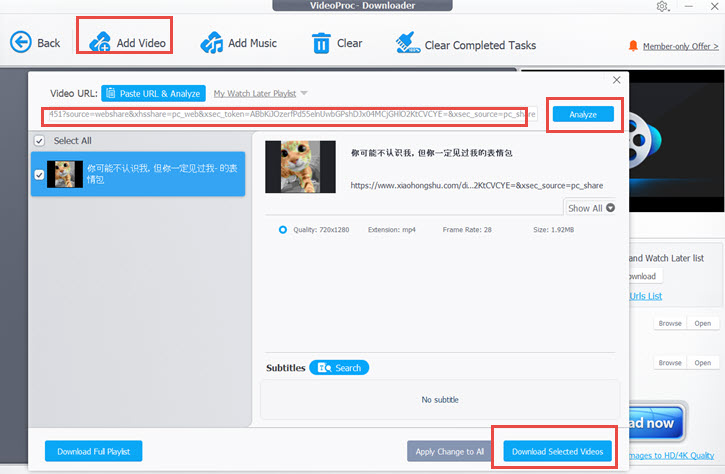Open My Watch Later Playlist link
The image size is (725, 474).
pyautogui.click(x=255, y=93)
